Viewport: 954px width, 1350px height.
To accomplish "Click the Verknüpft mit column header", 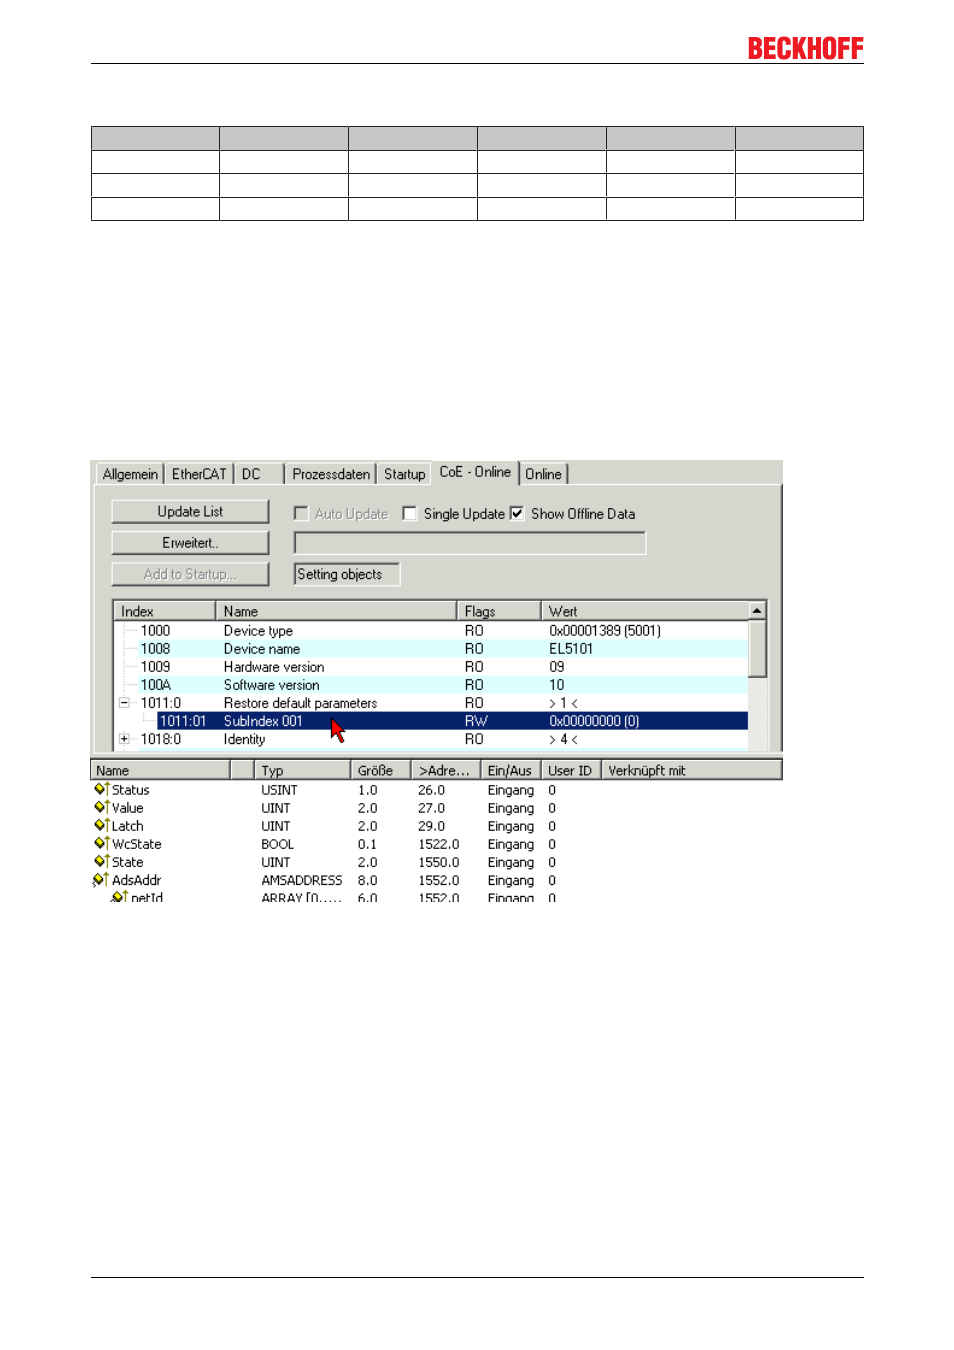I will [x=691, y=771].
